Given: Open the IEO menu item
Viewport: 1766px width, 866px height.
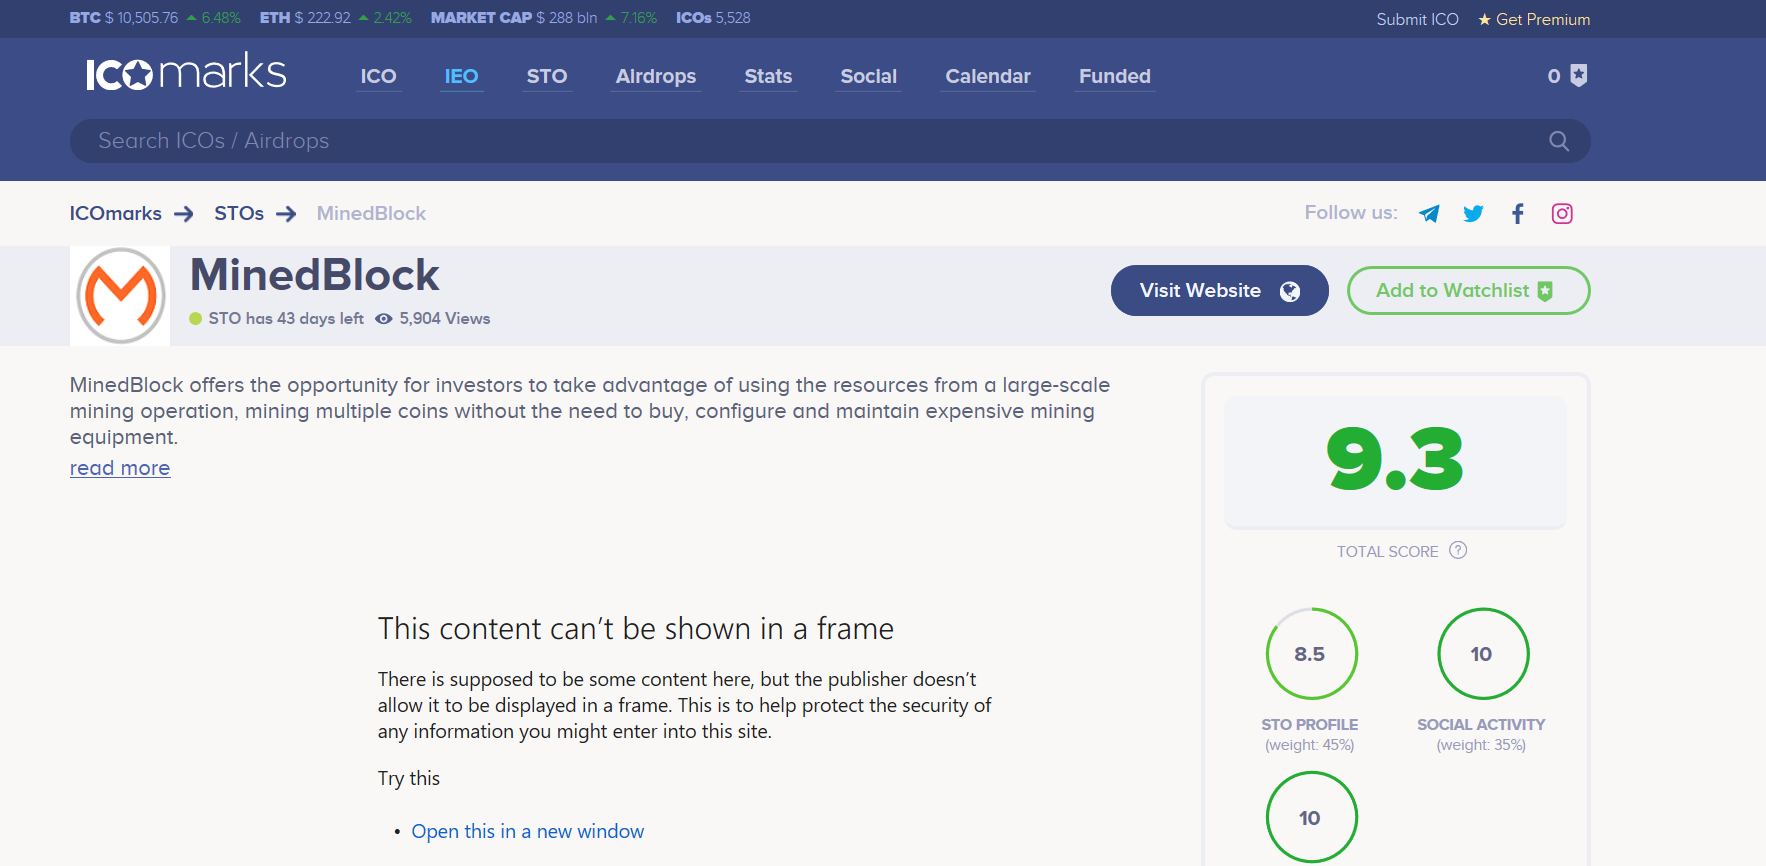Looking at the screenshot, I should click(461, 76).
